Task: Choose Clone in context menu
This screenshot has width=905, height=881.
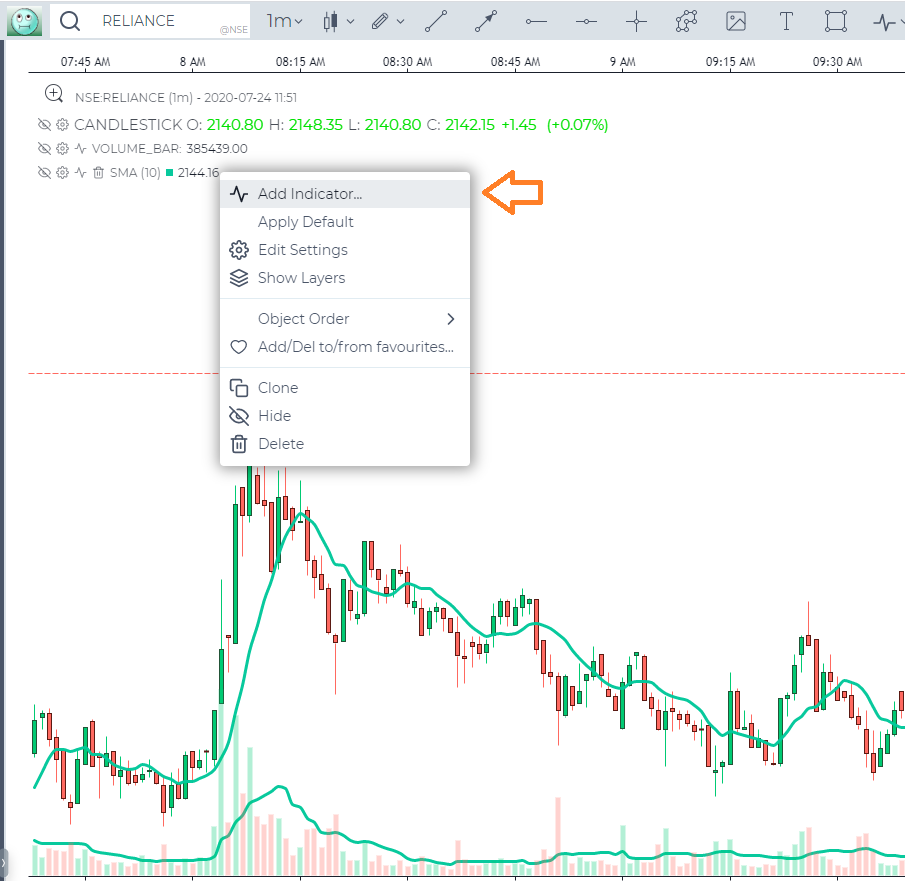Action: pyautogui.click(x=345, y=388)
